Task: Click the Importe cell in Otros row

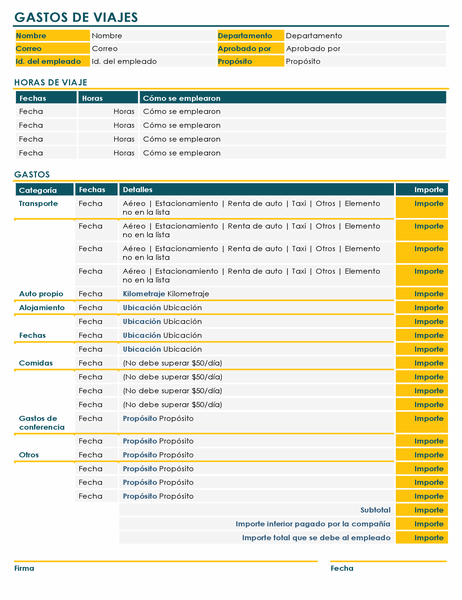Action: 421,455
